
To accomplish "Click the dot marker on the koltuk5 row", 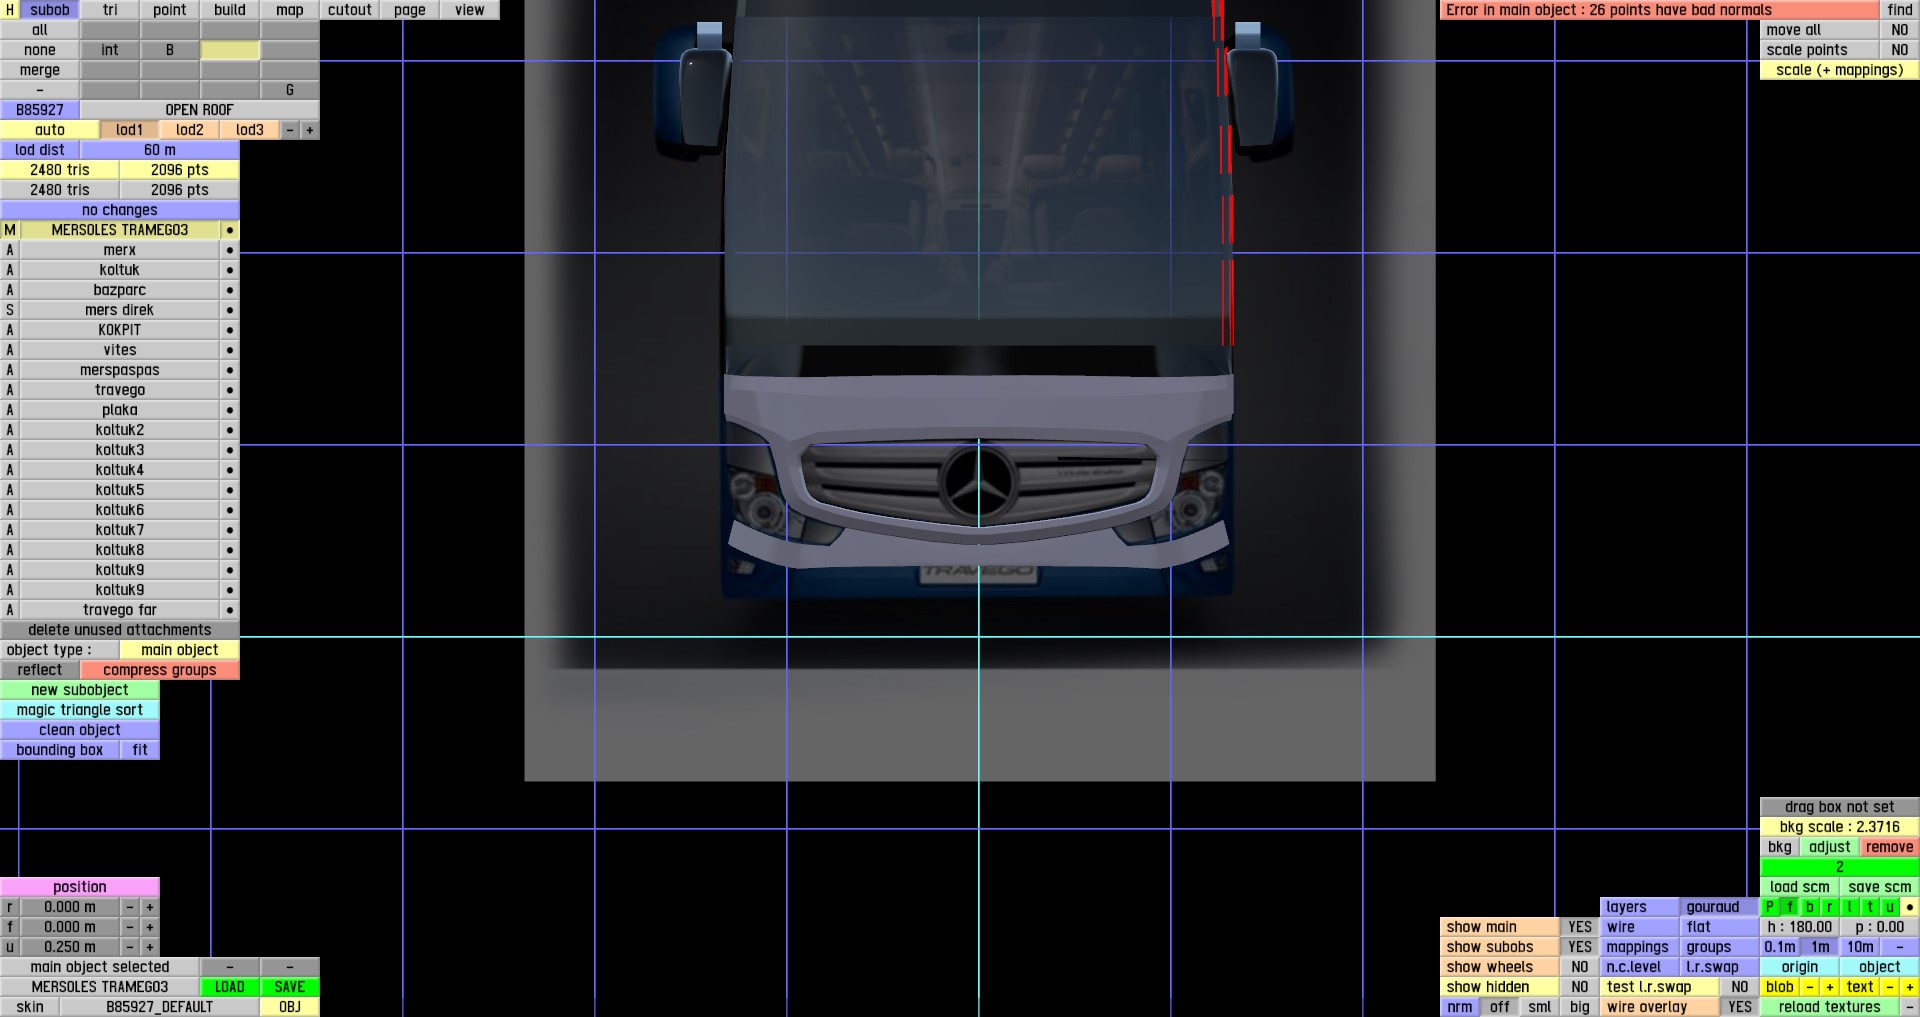I will tap(230, 490).
